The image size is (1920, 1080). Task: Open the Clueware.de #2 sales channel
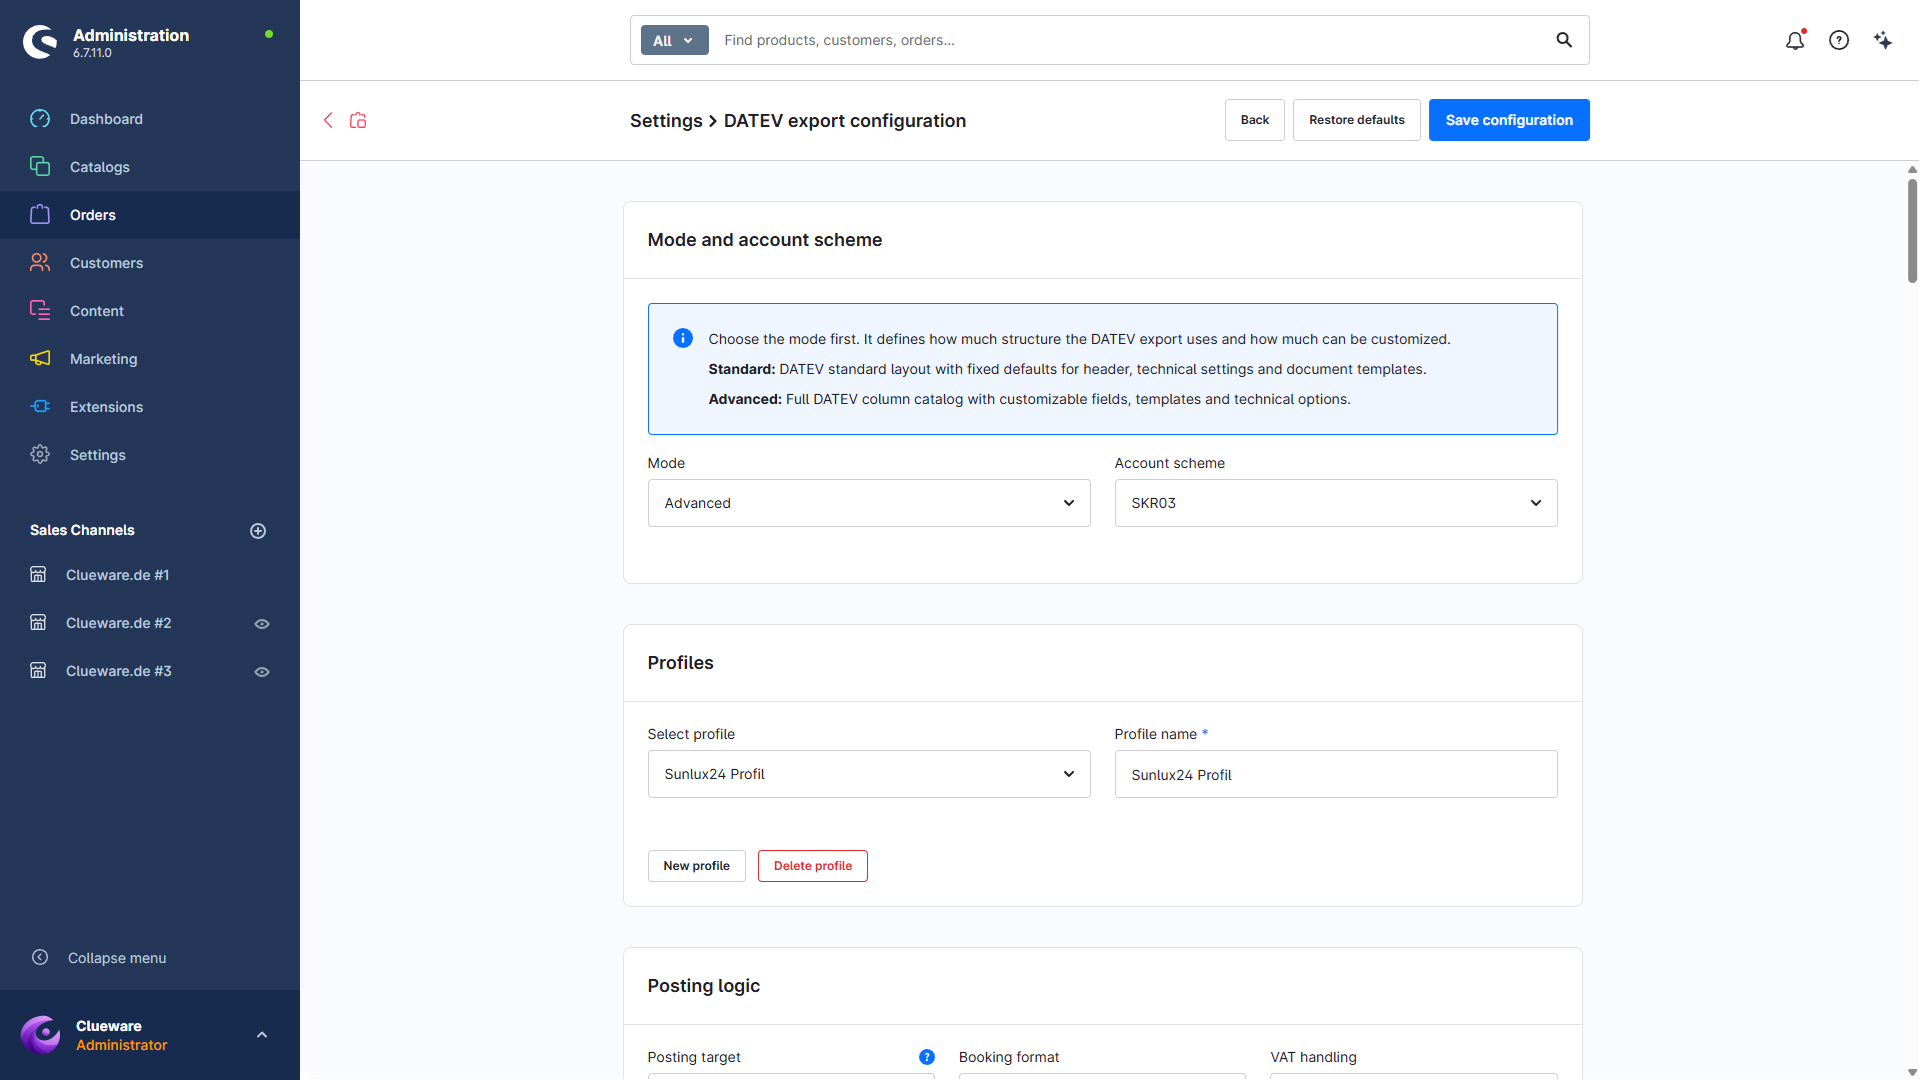click(119, 623)
